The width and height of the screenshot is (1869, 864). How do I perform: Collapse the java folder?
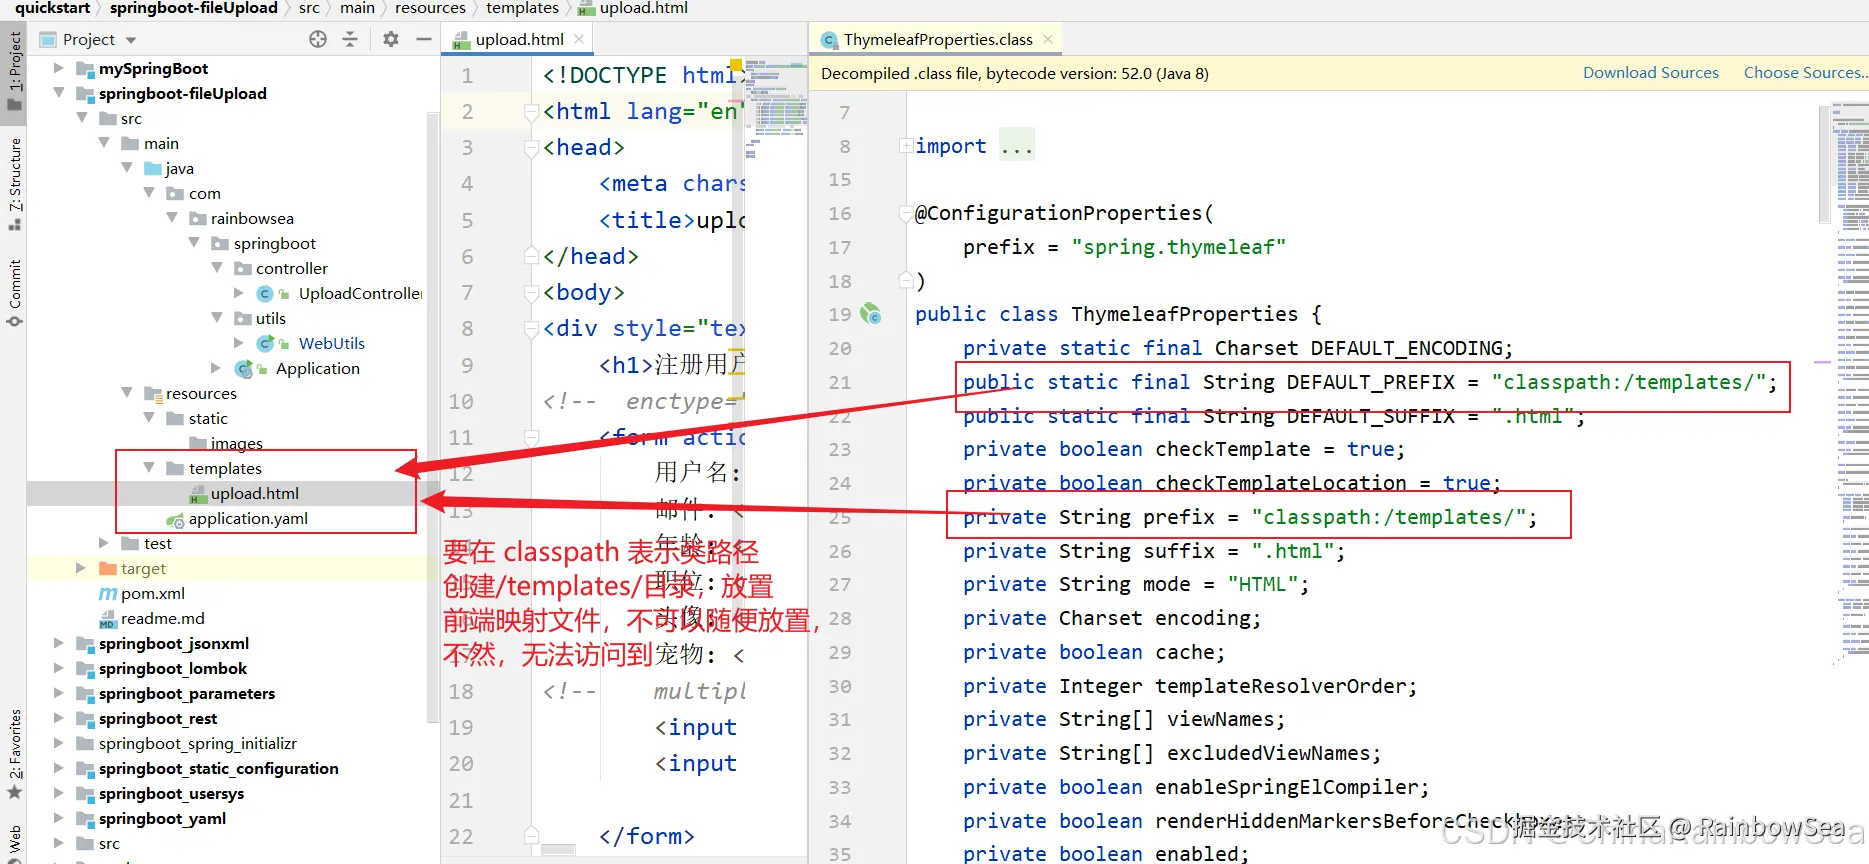[x=127, y=168]
